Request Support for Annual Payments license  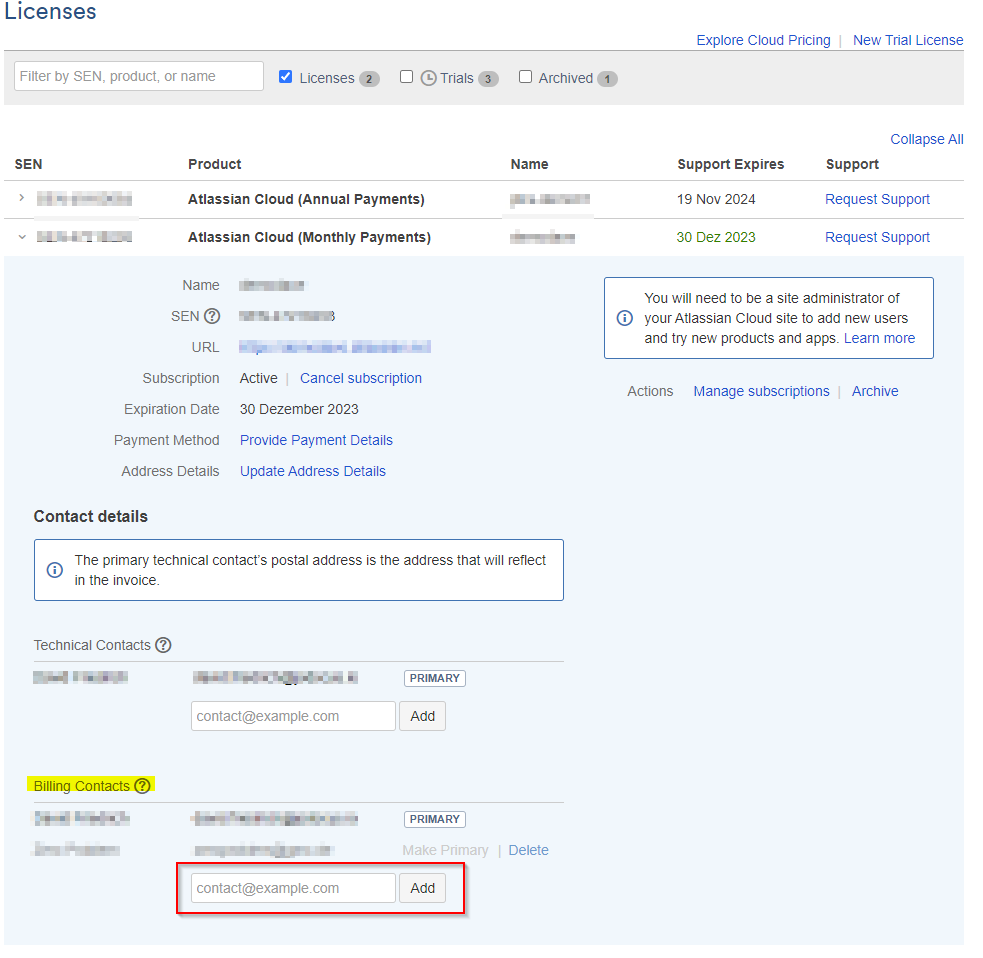point(877,199)
